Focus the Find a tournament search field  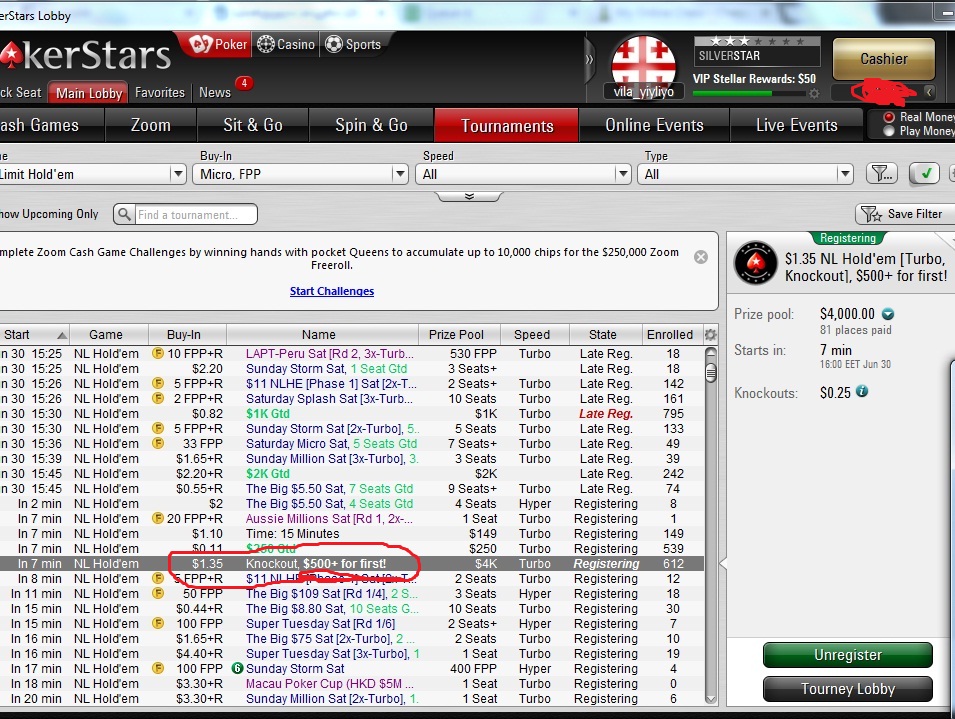196,214
